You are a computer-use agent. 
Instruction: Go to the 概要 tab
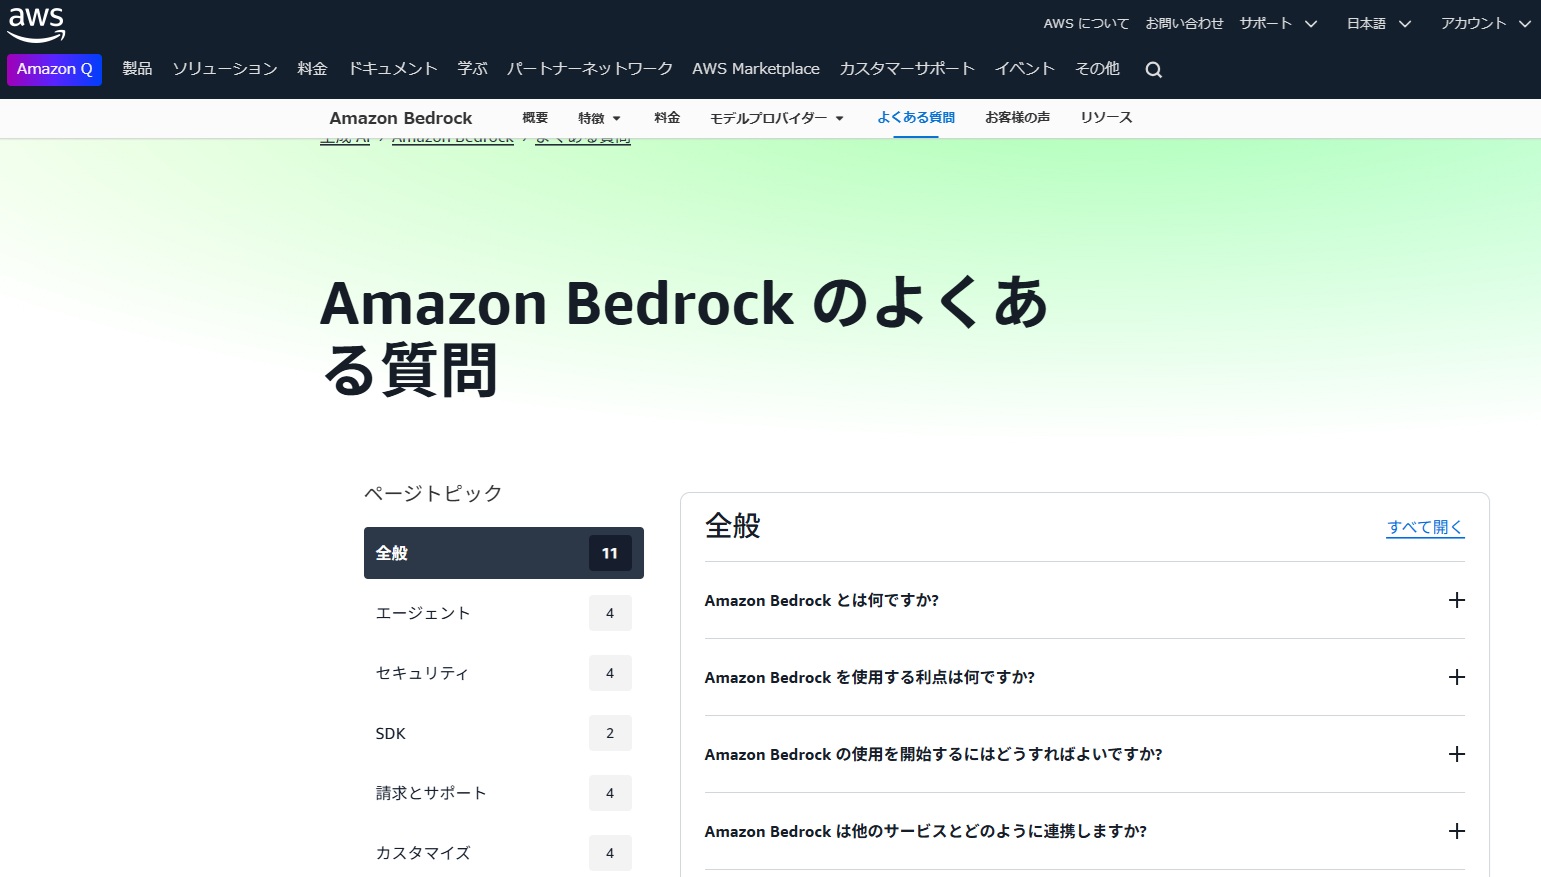535,118
